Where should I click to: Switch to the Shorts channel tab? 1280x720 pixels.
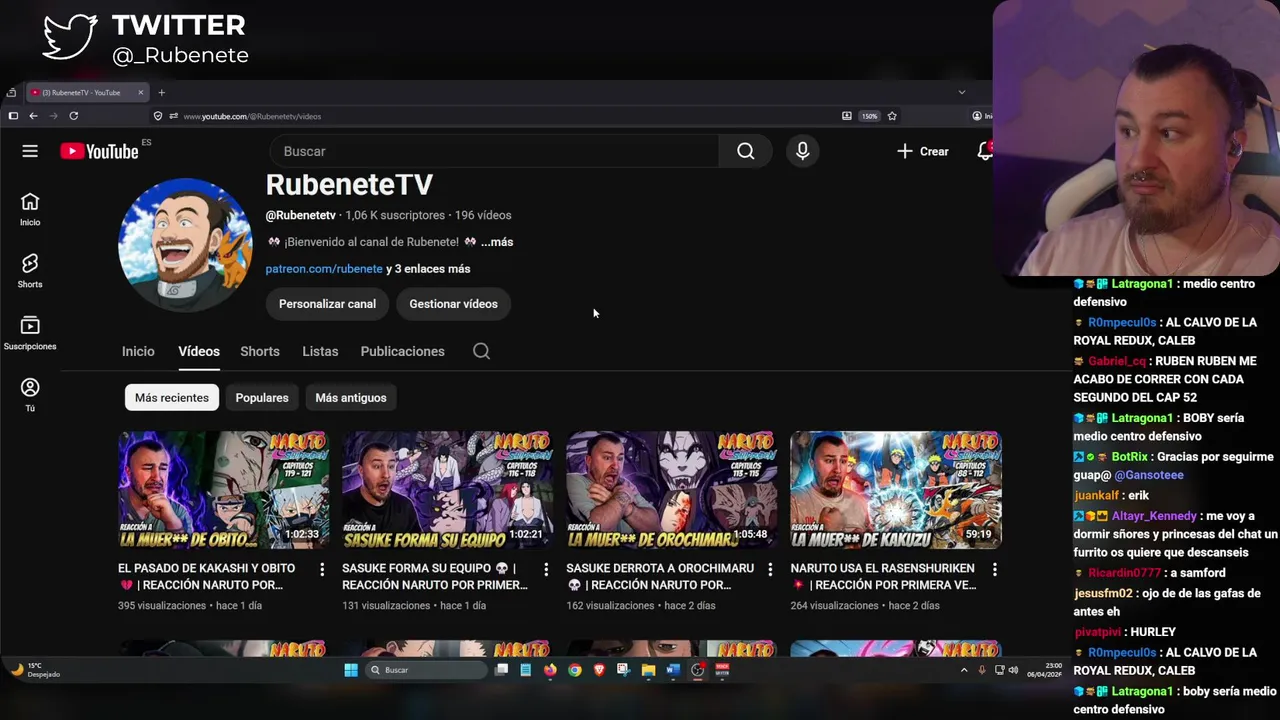(x=260, y=351)
